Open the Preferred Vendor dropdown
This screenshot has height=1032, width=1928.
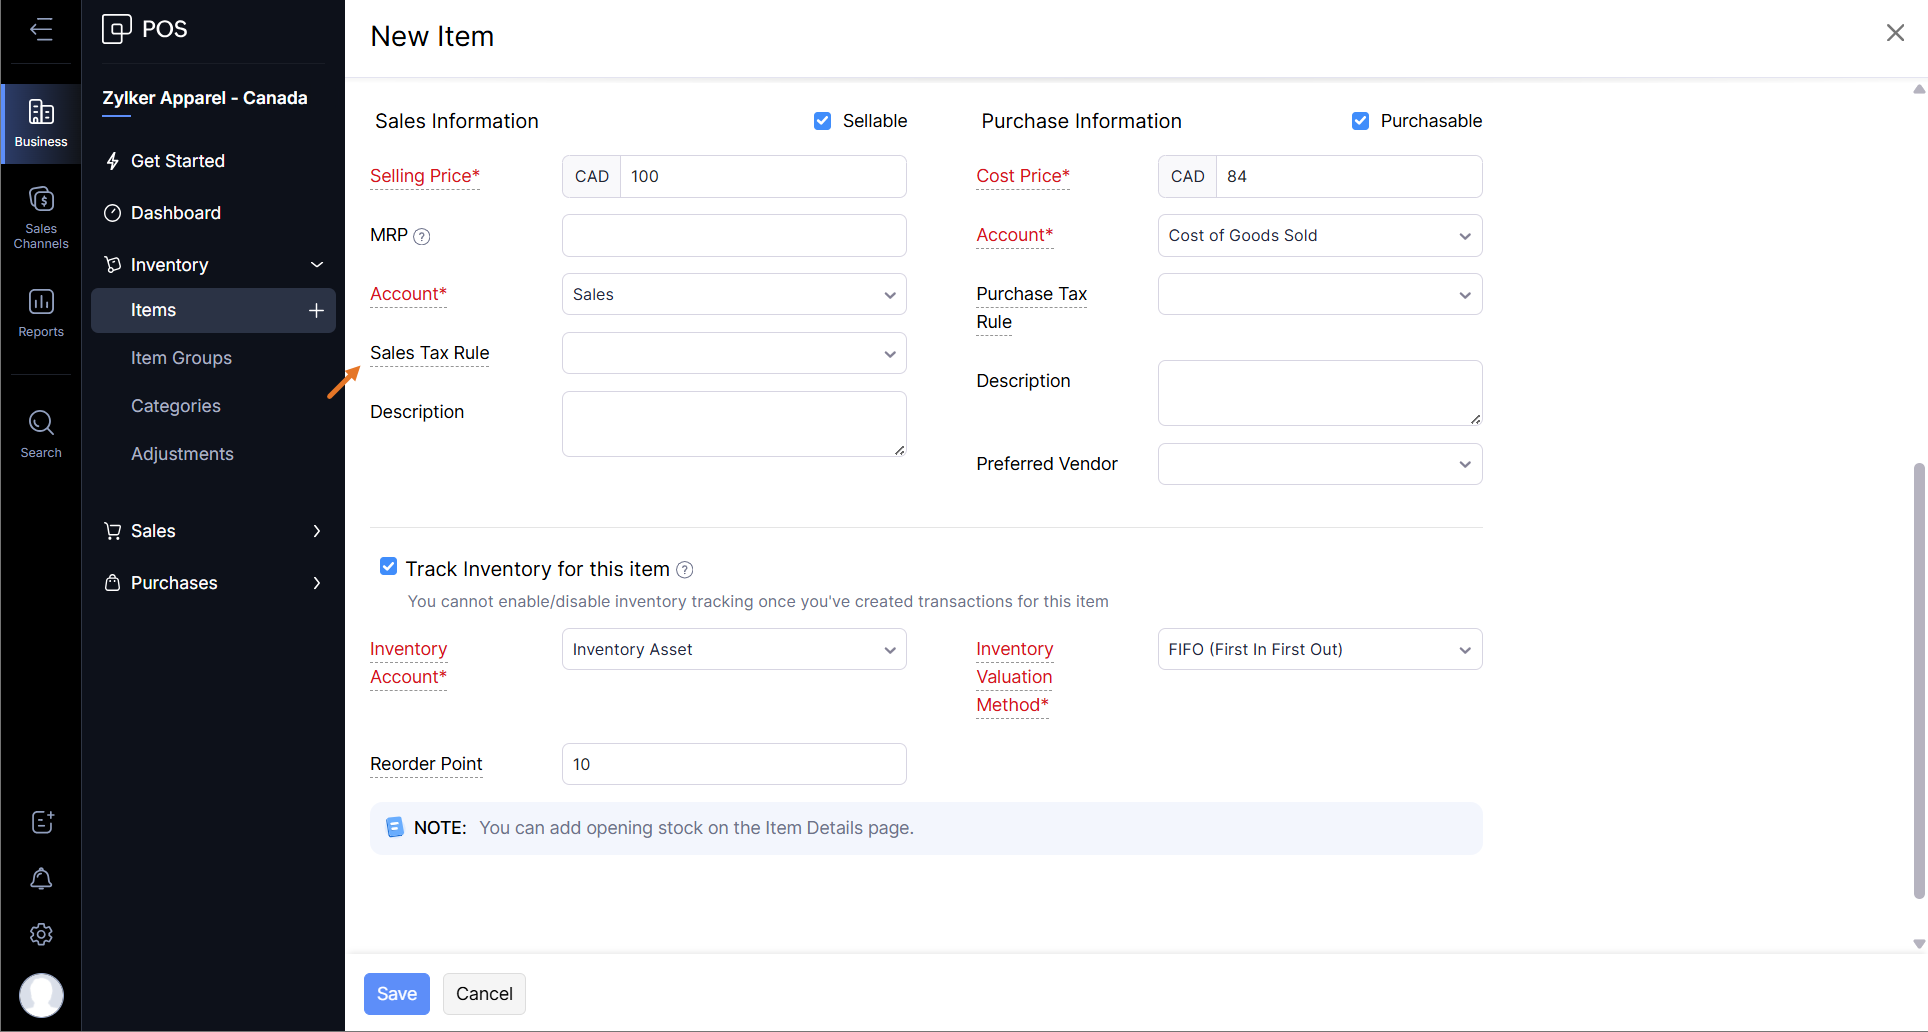tap(1319, 464)
